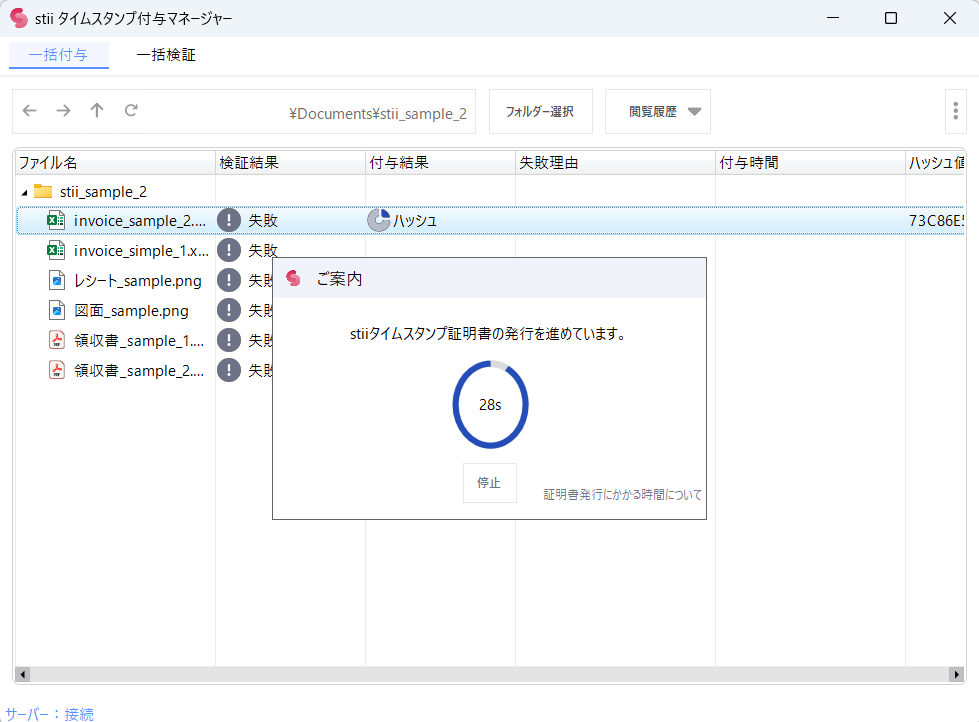979x722 pixels.
Task: Click the stii_sample_2 folder icon
Action: pos(42,190)
